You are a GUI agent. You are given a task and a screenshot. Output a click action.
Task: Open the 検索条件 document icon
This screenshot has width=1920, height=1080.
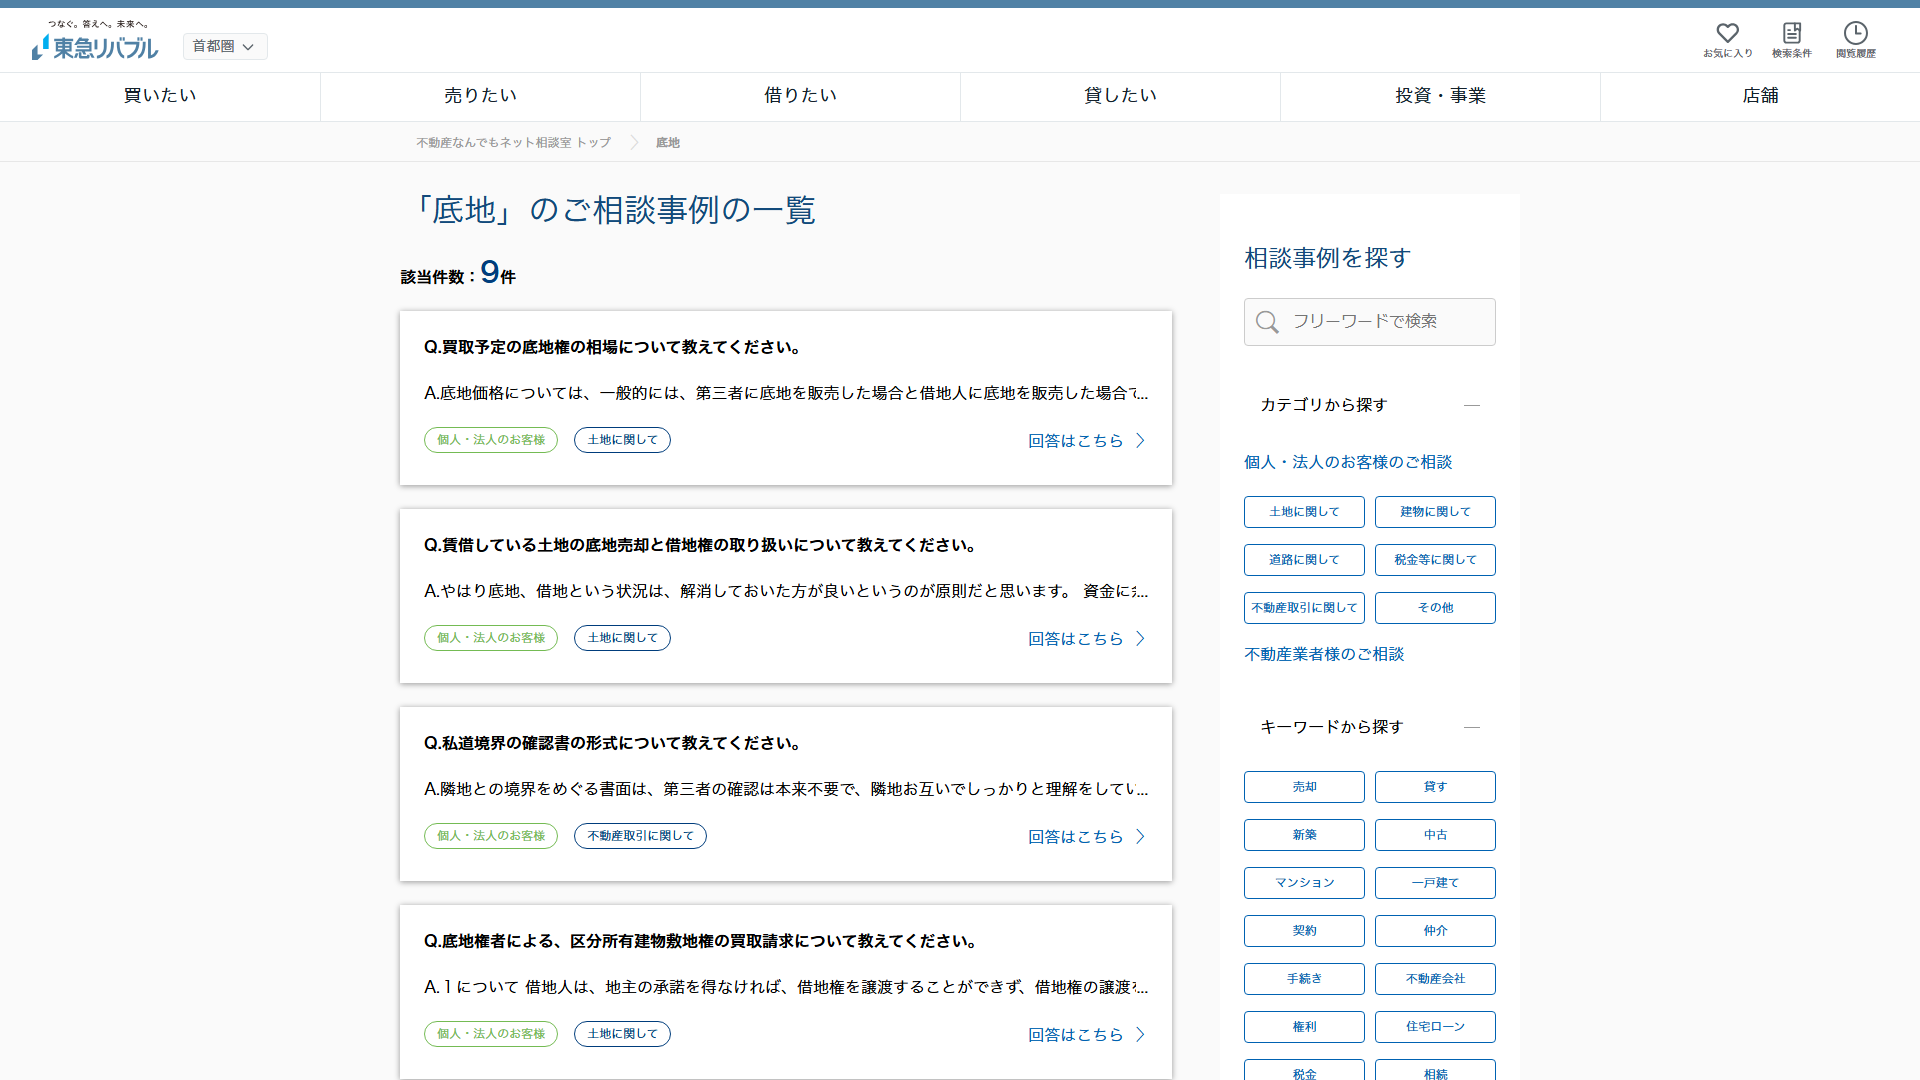(1791, 40)
